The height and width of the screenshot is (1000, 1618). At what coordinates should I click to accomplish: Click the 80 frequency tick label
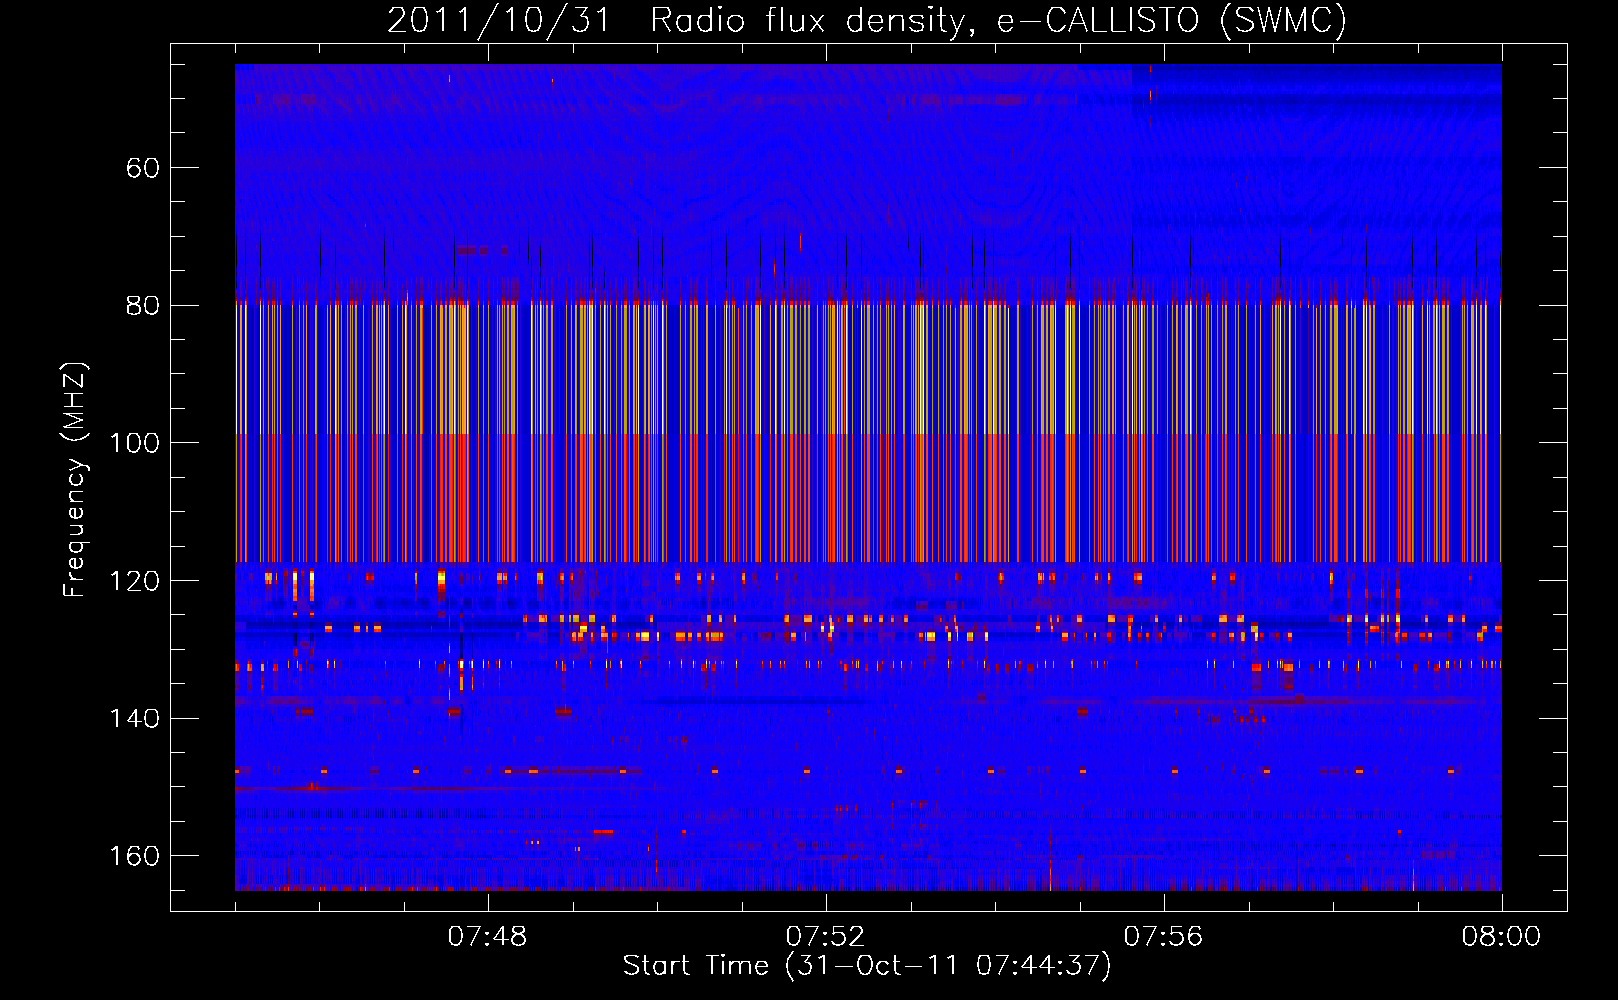(143, 306)
